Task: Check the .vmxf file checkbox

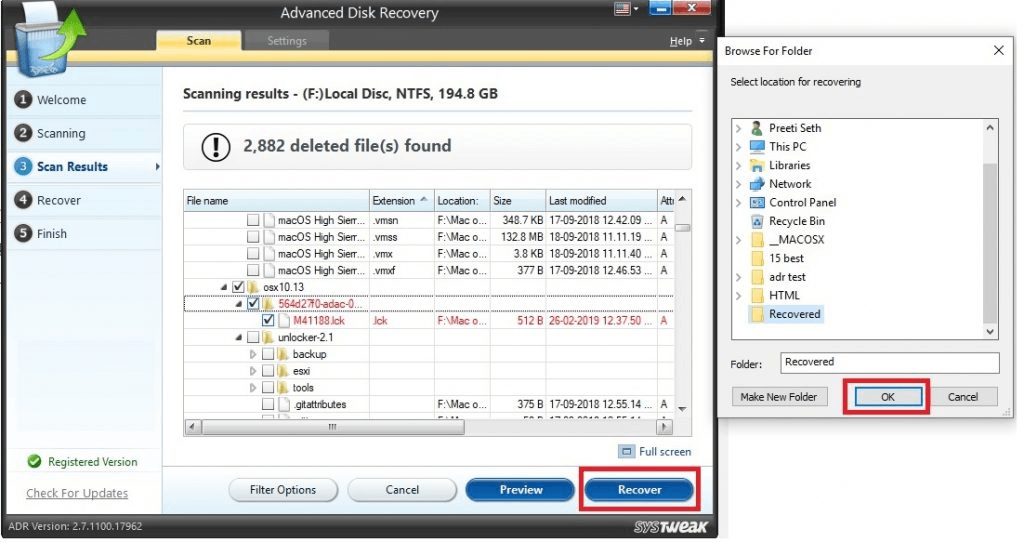Action: point(253,270)
